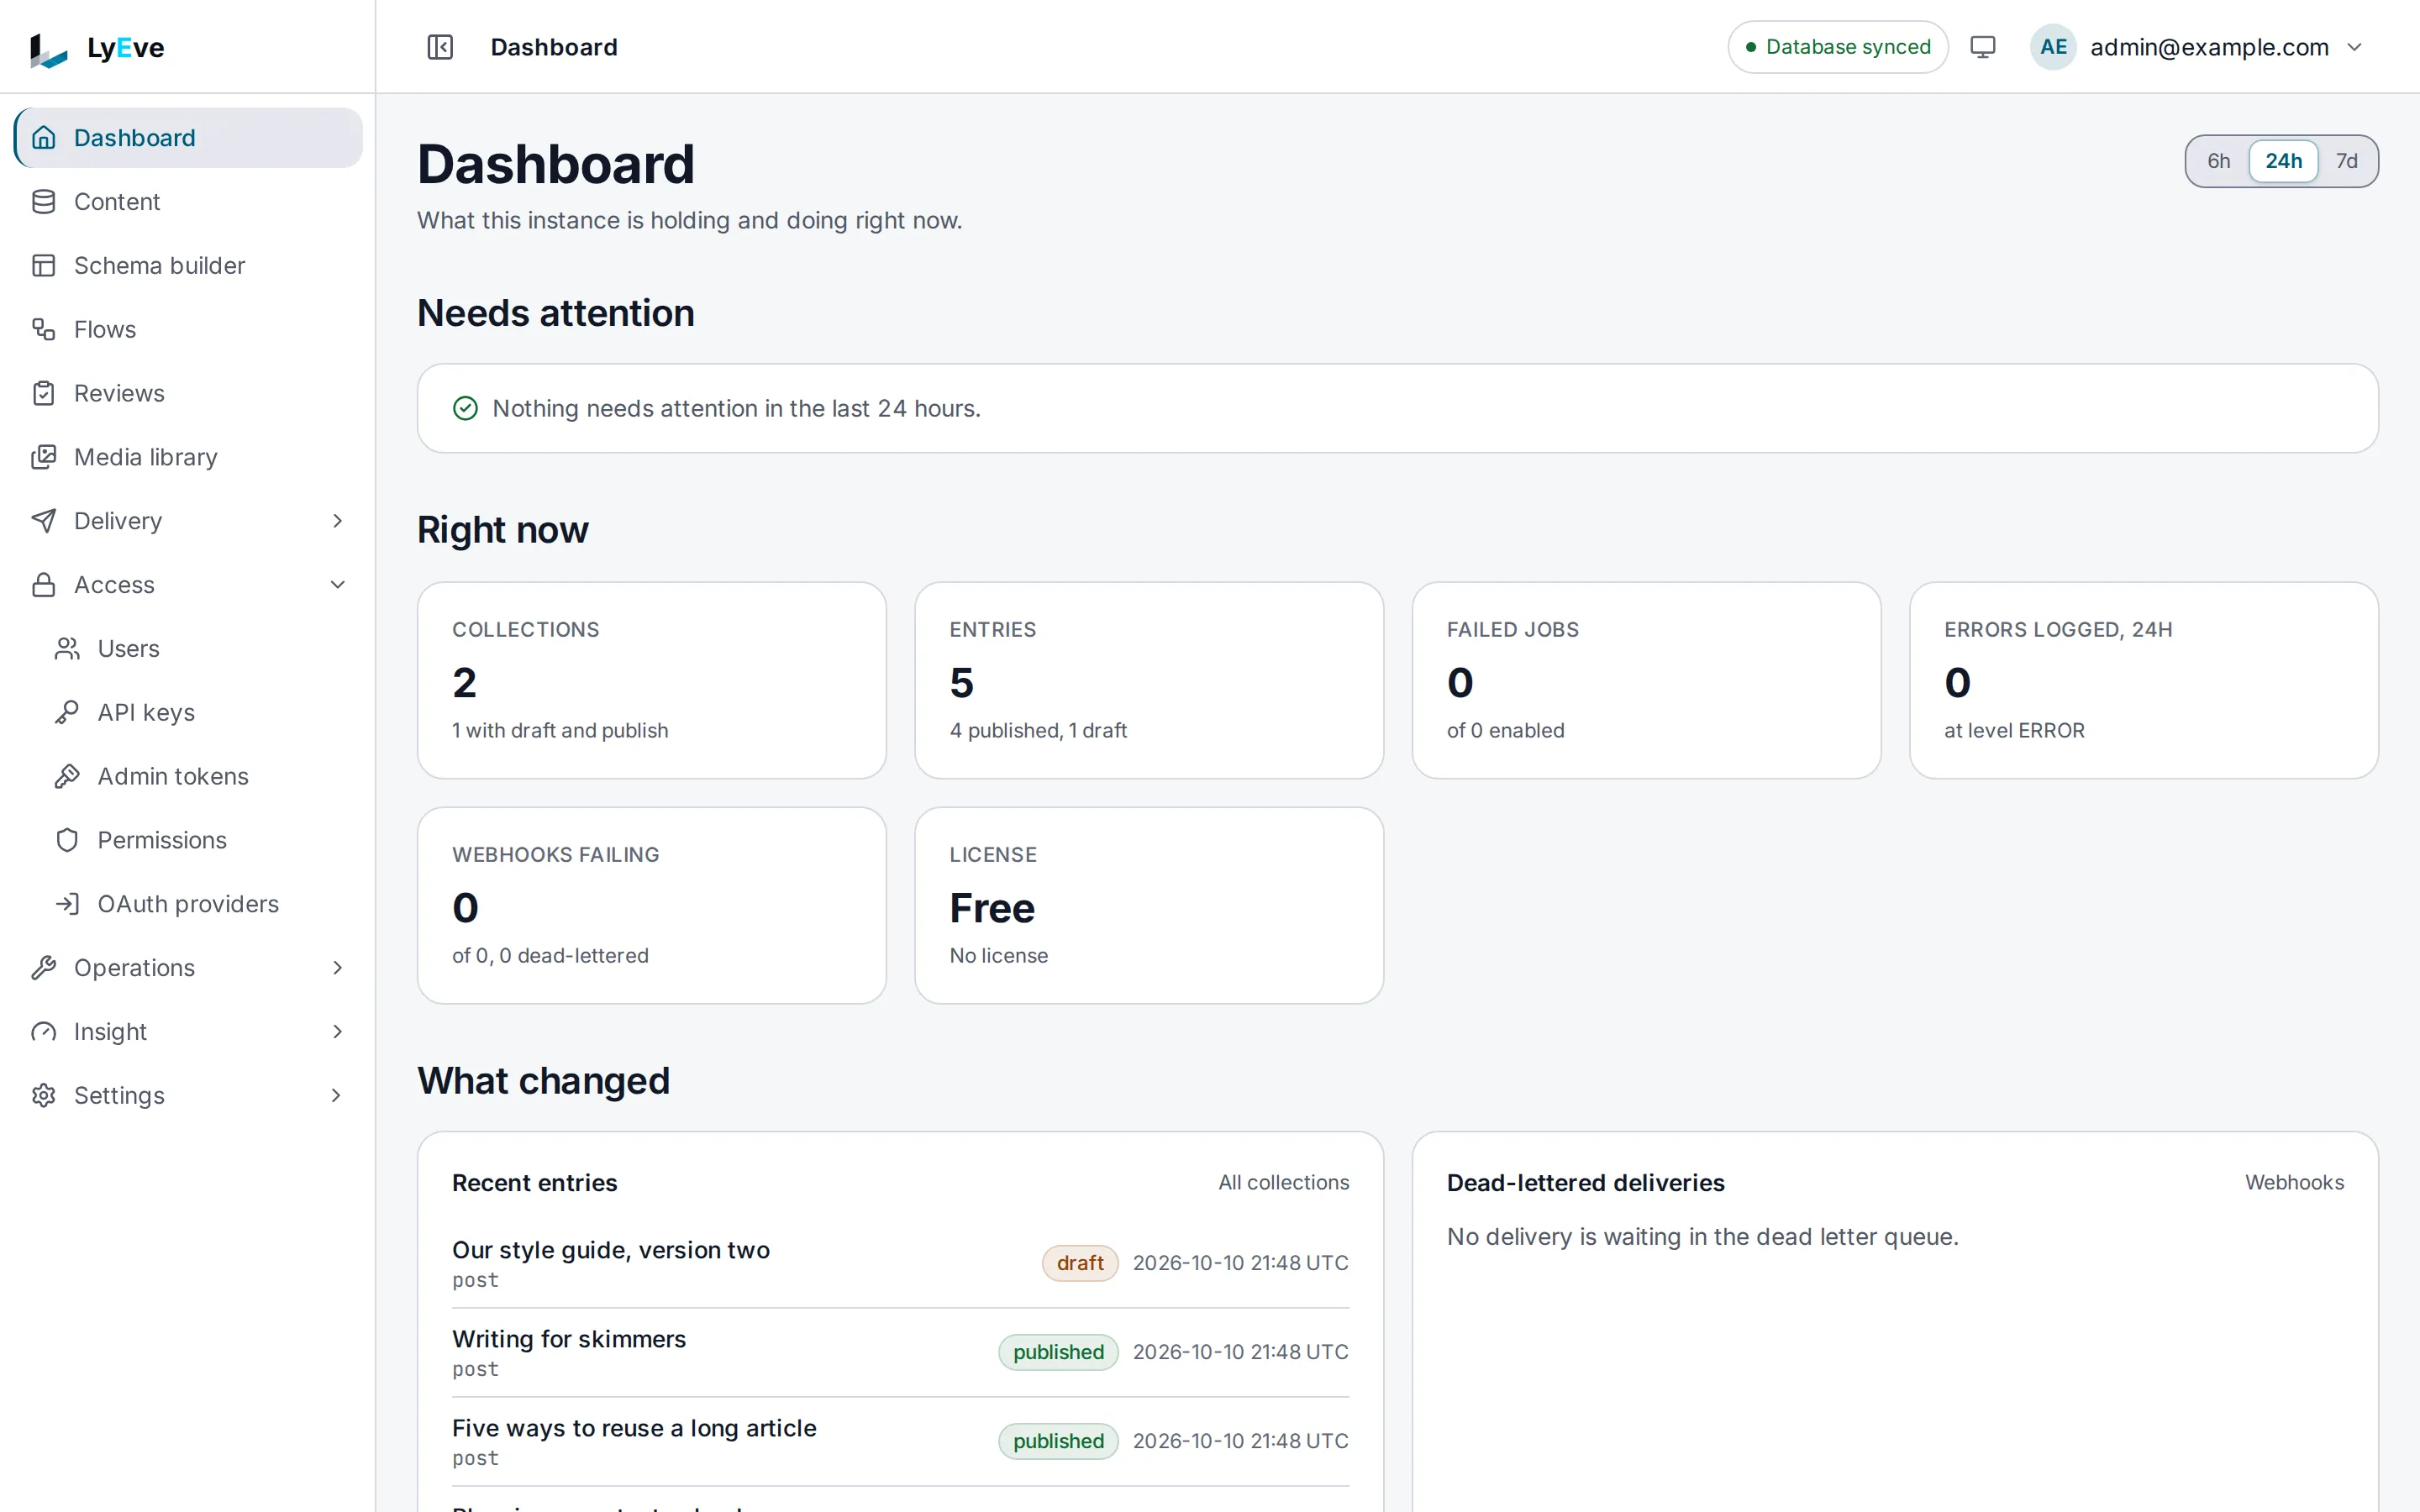
Task: Follow the Webhooks link
Action: (2294, 1182)
